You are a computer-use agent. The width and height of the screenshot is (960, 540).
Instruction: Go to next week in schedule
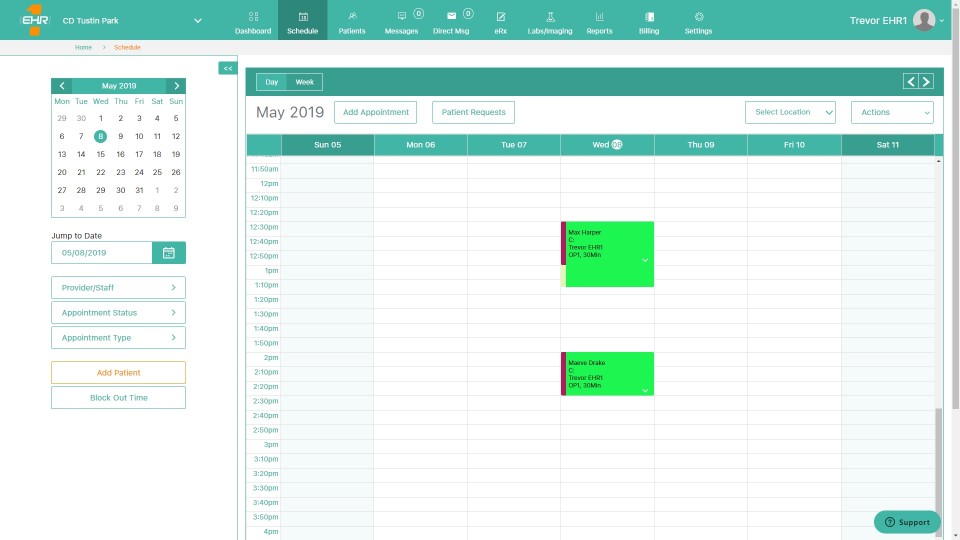click(926, 81)
